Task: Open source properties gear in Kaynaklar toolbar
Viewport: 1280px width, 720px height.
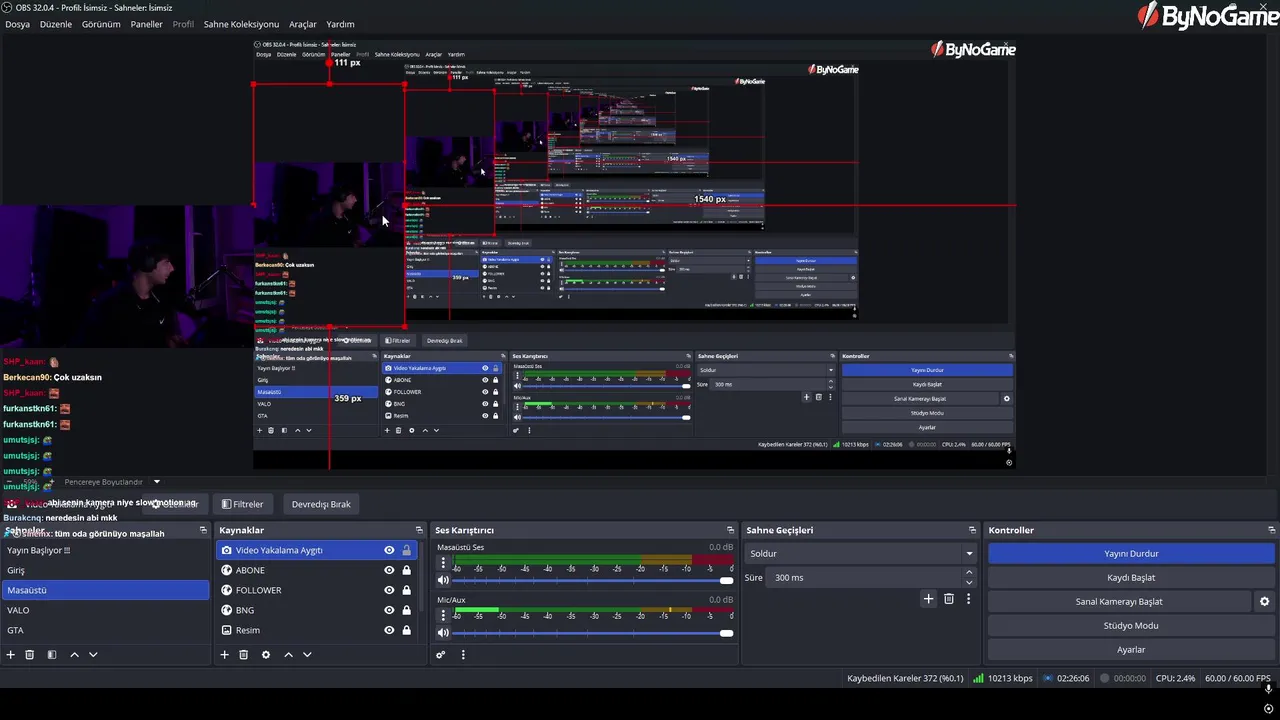Action: coord(266,655)
